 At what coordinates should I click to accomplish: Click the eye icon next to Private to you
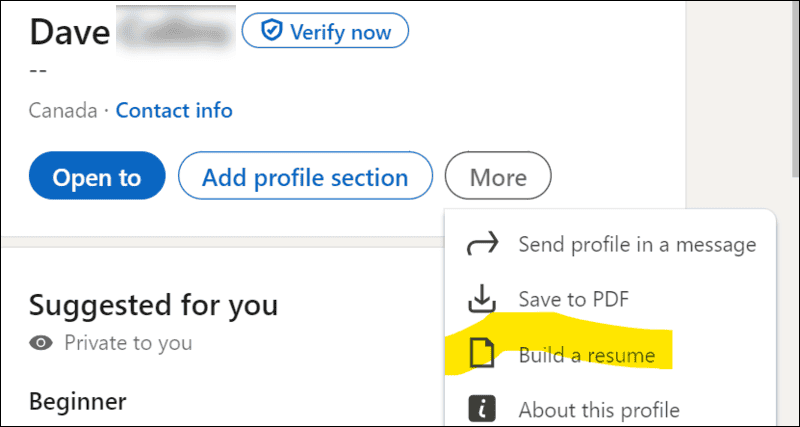41,343
